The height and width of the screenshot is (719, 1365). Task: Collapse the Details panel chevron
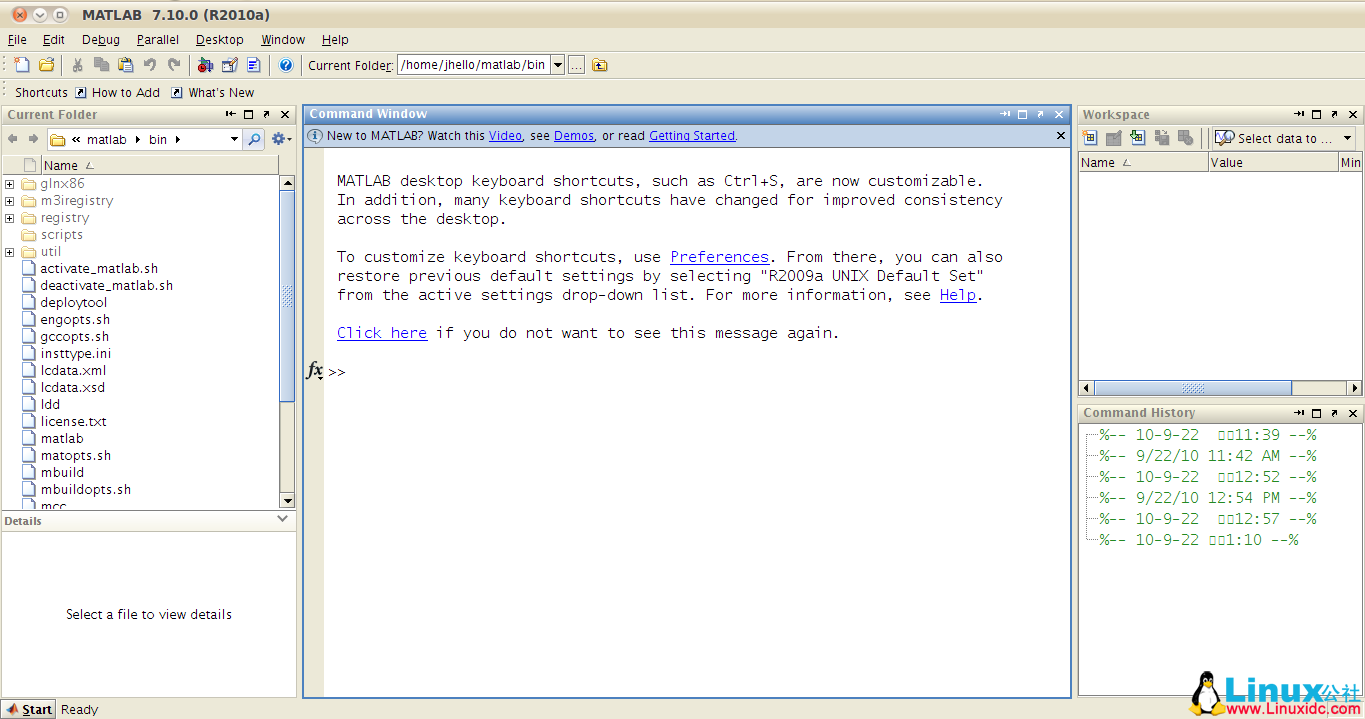[283, 520]
